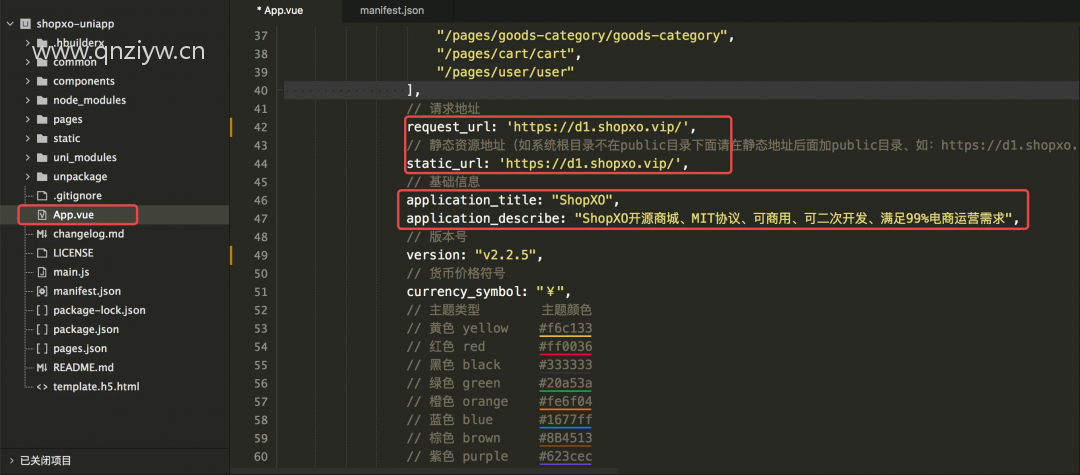Viewport: 1080px width, 475px height.
Task: Open package.json in the file tree
Action: 85,329
